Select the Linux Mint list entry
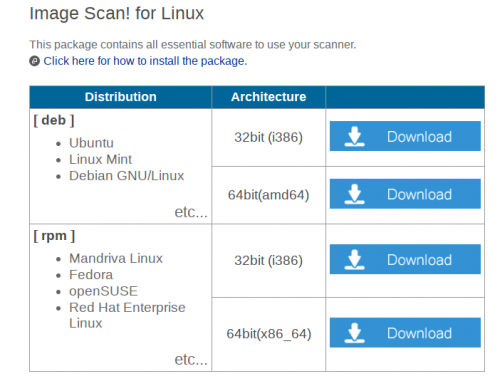Viewport: 500px width, 381px height. 100,159
